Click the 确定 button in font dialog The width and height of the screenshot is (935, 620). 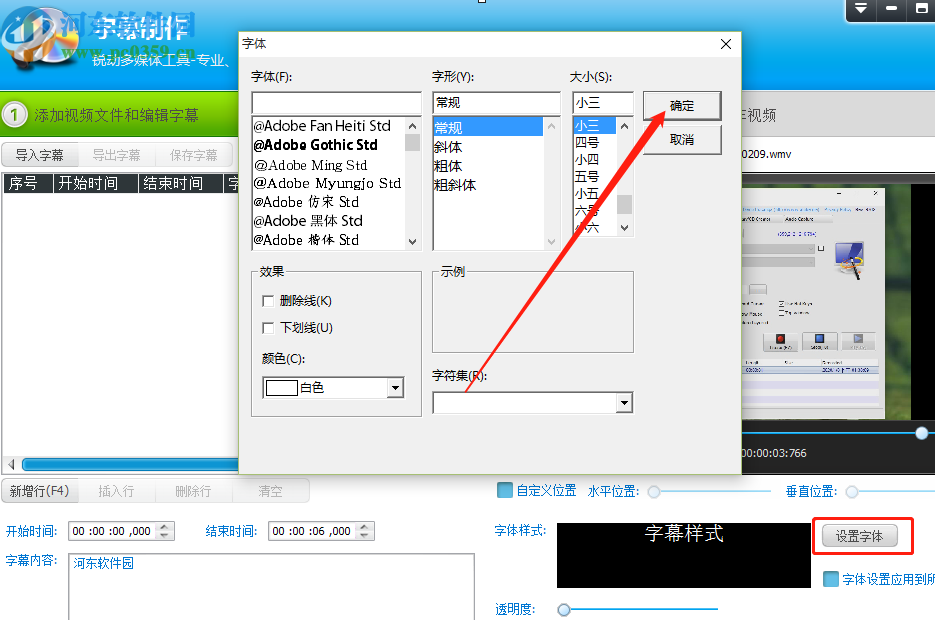click(x=682, y=106)
